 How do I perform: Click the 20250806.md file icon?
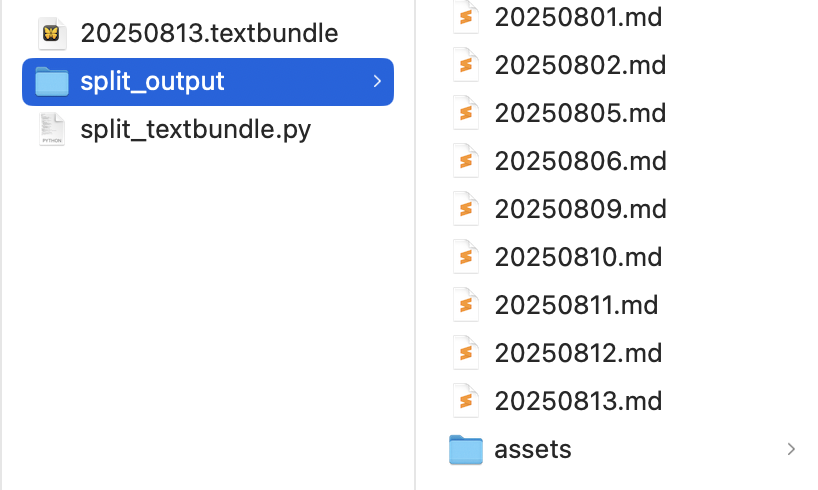(466, 161)
